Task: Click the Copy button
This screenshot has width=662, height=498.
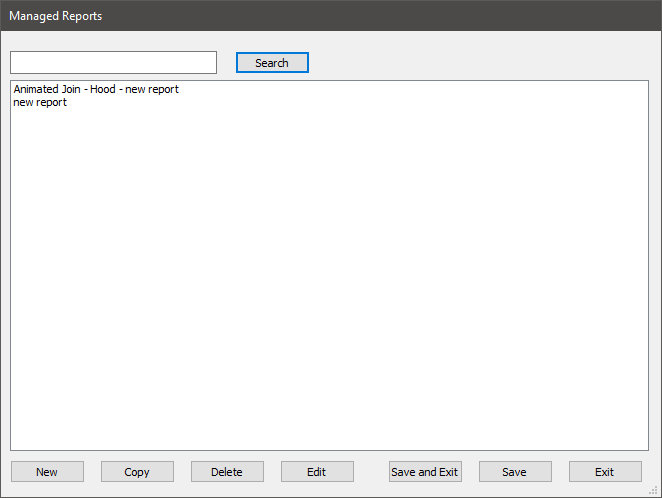Action: tap(137, 472)
